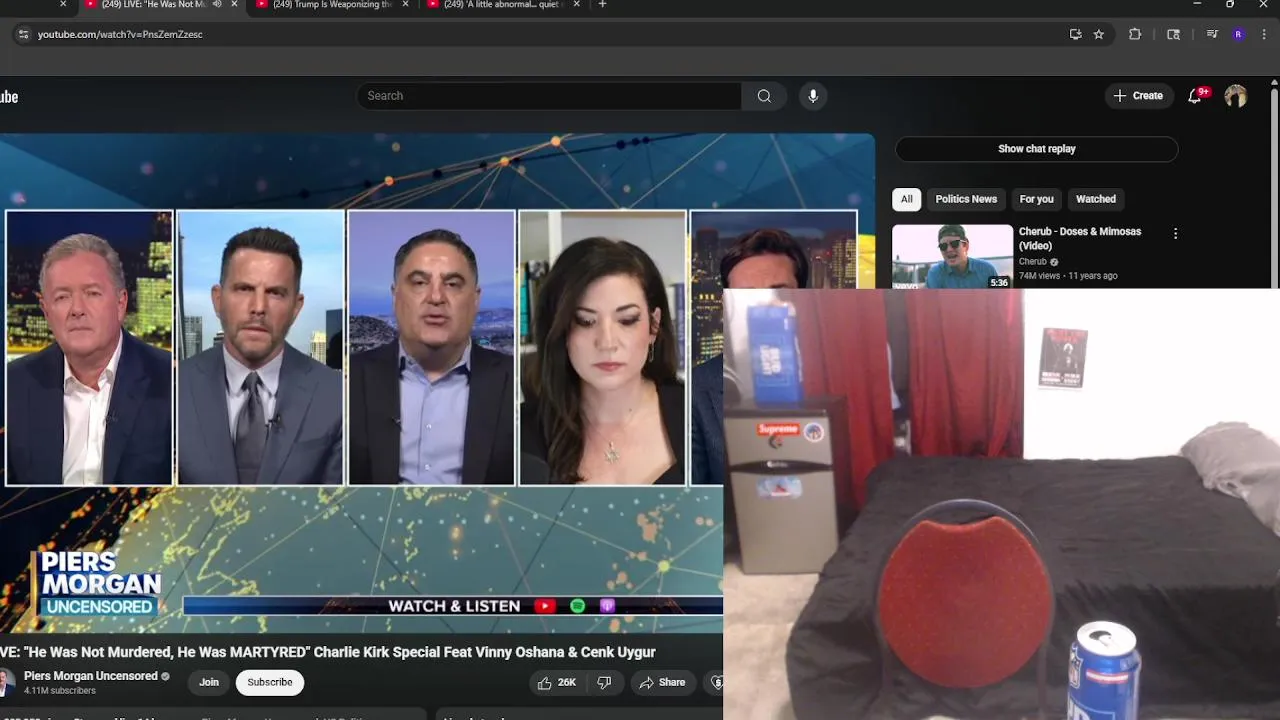The height and width of the screenshot is (720, 1280).
Task: Open Chrome three-dot menu
Action: [1265, 34]
